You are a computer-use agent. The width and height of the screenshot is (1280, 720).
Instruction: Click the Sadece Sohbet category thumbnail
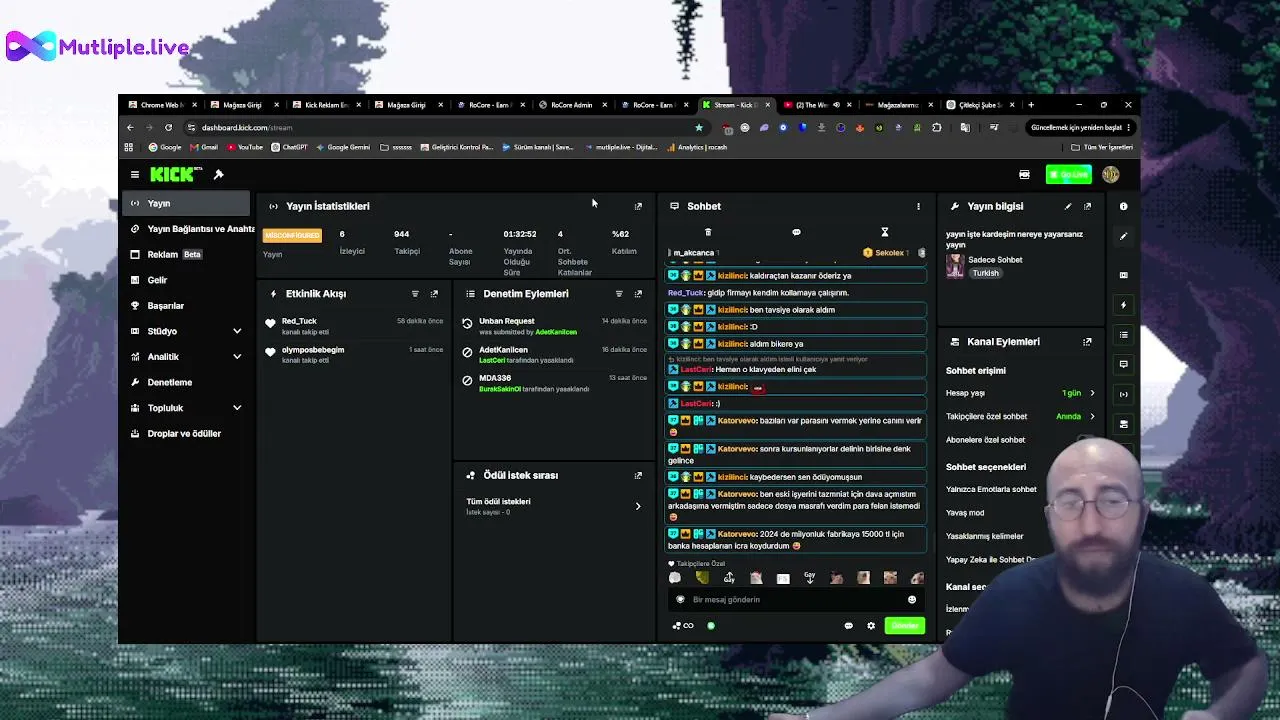coord(955,266)
